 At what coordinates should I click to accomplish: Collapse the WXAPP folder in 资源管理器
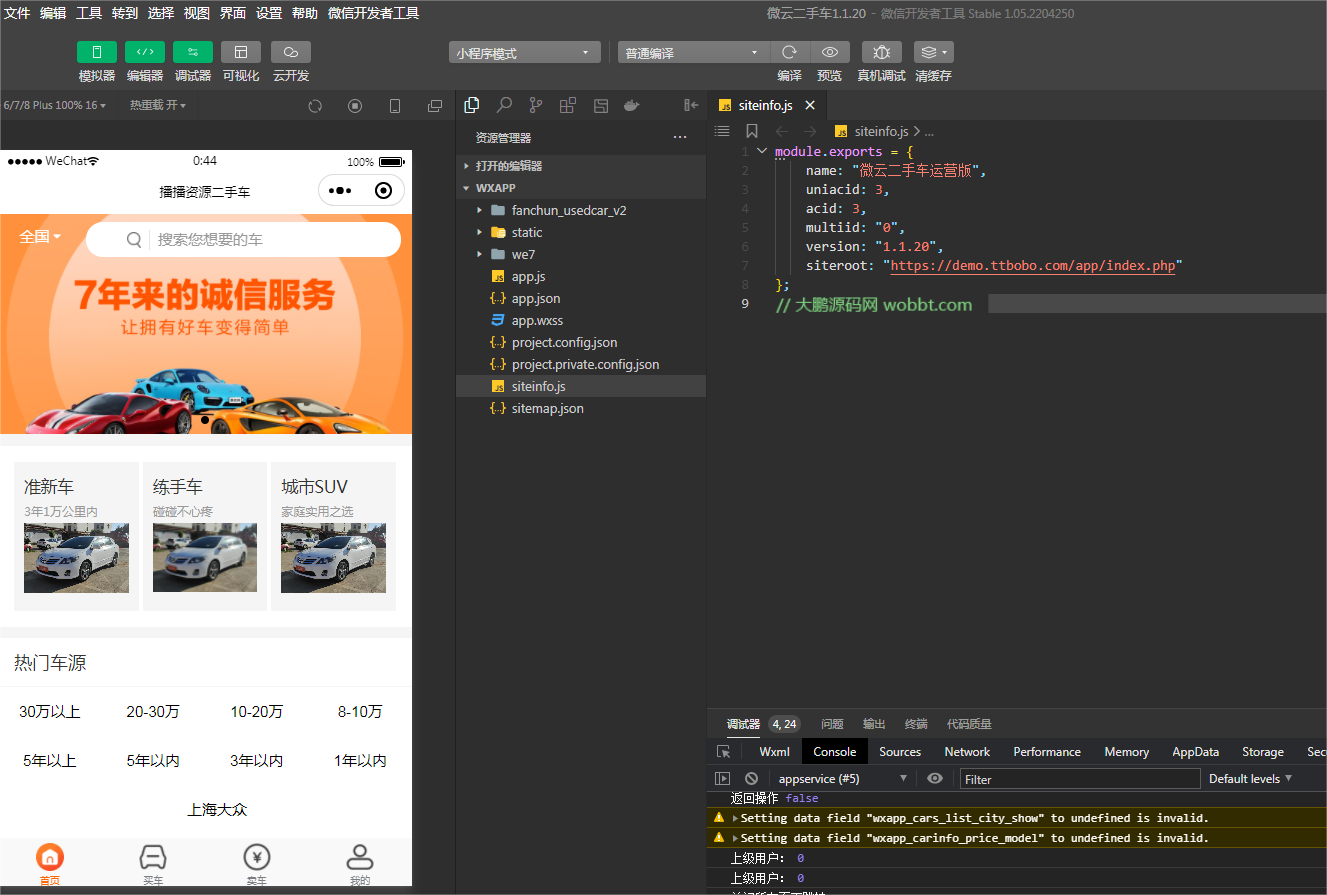click(465, 188)
